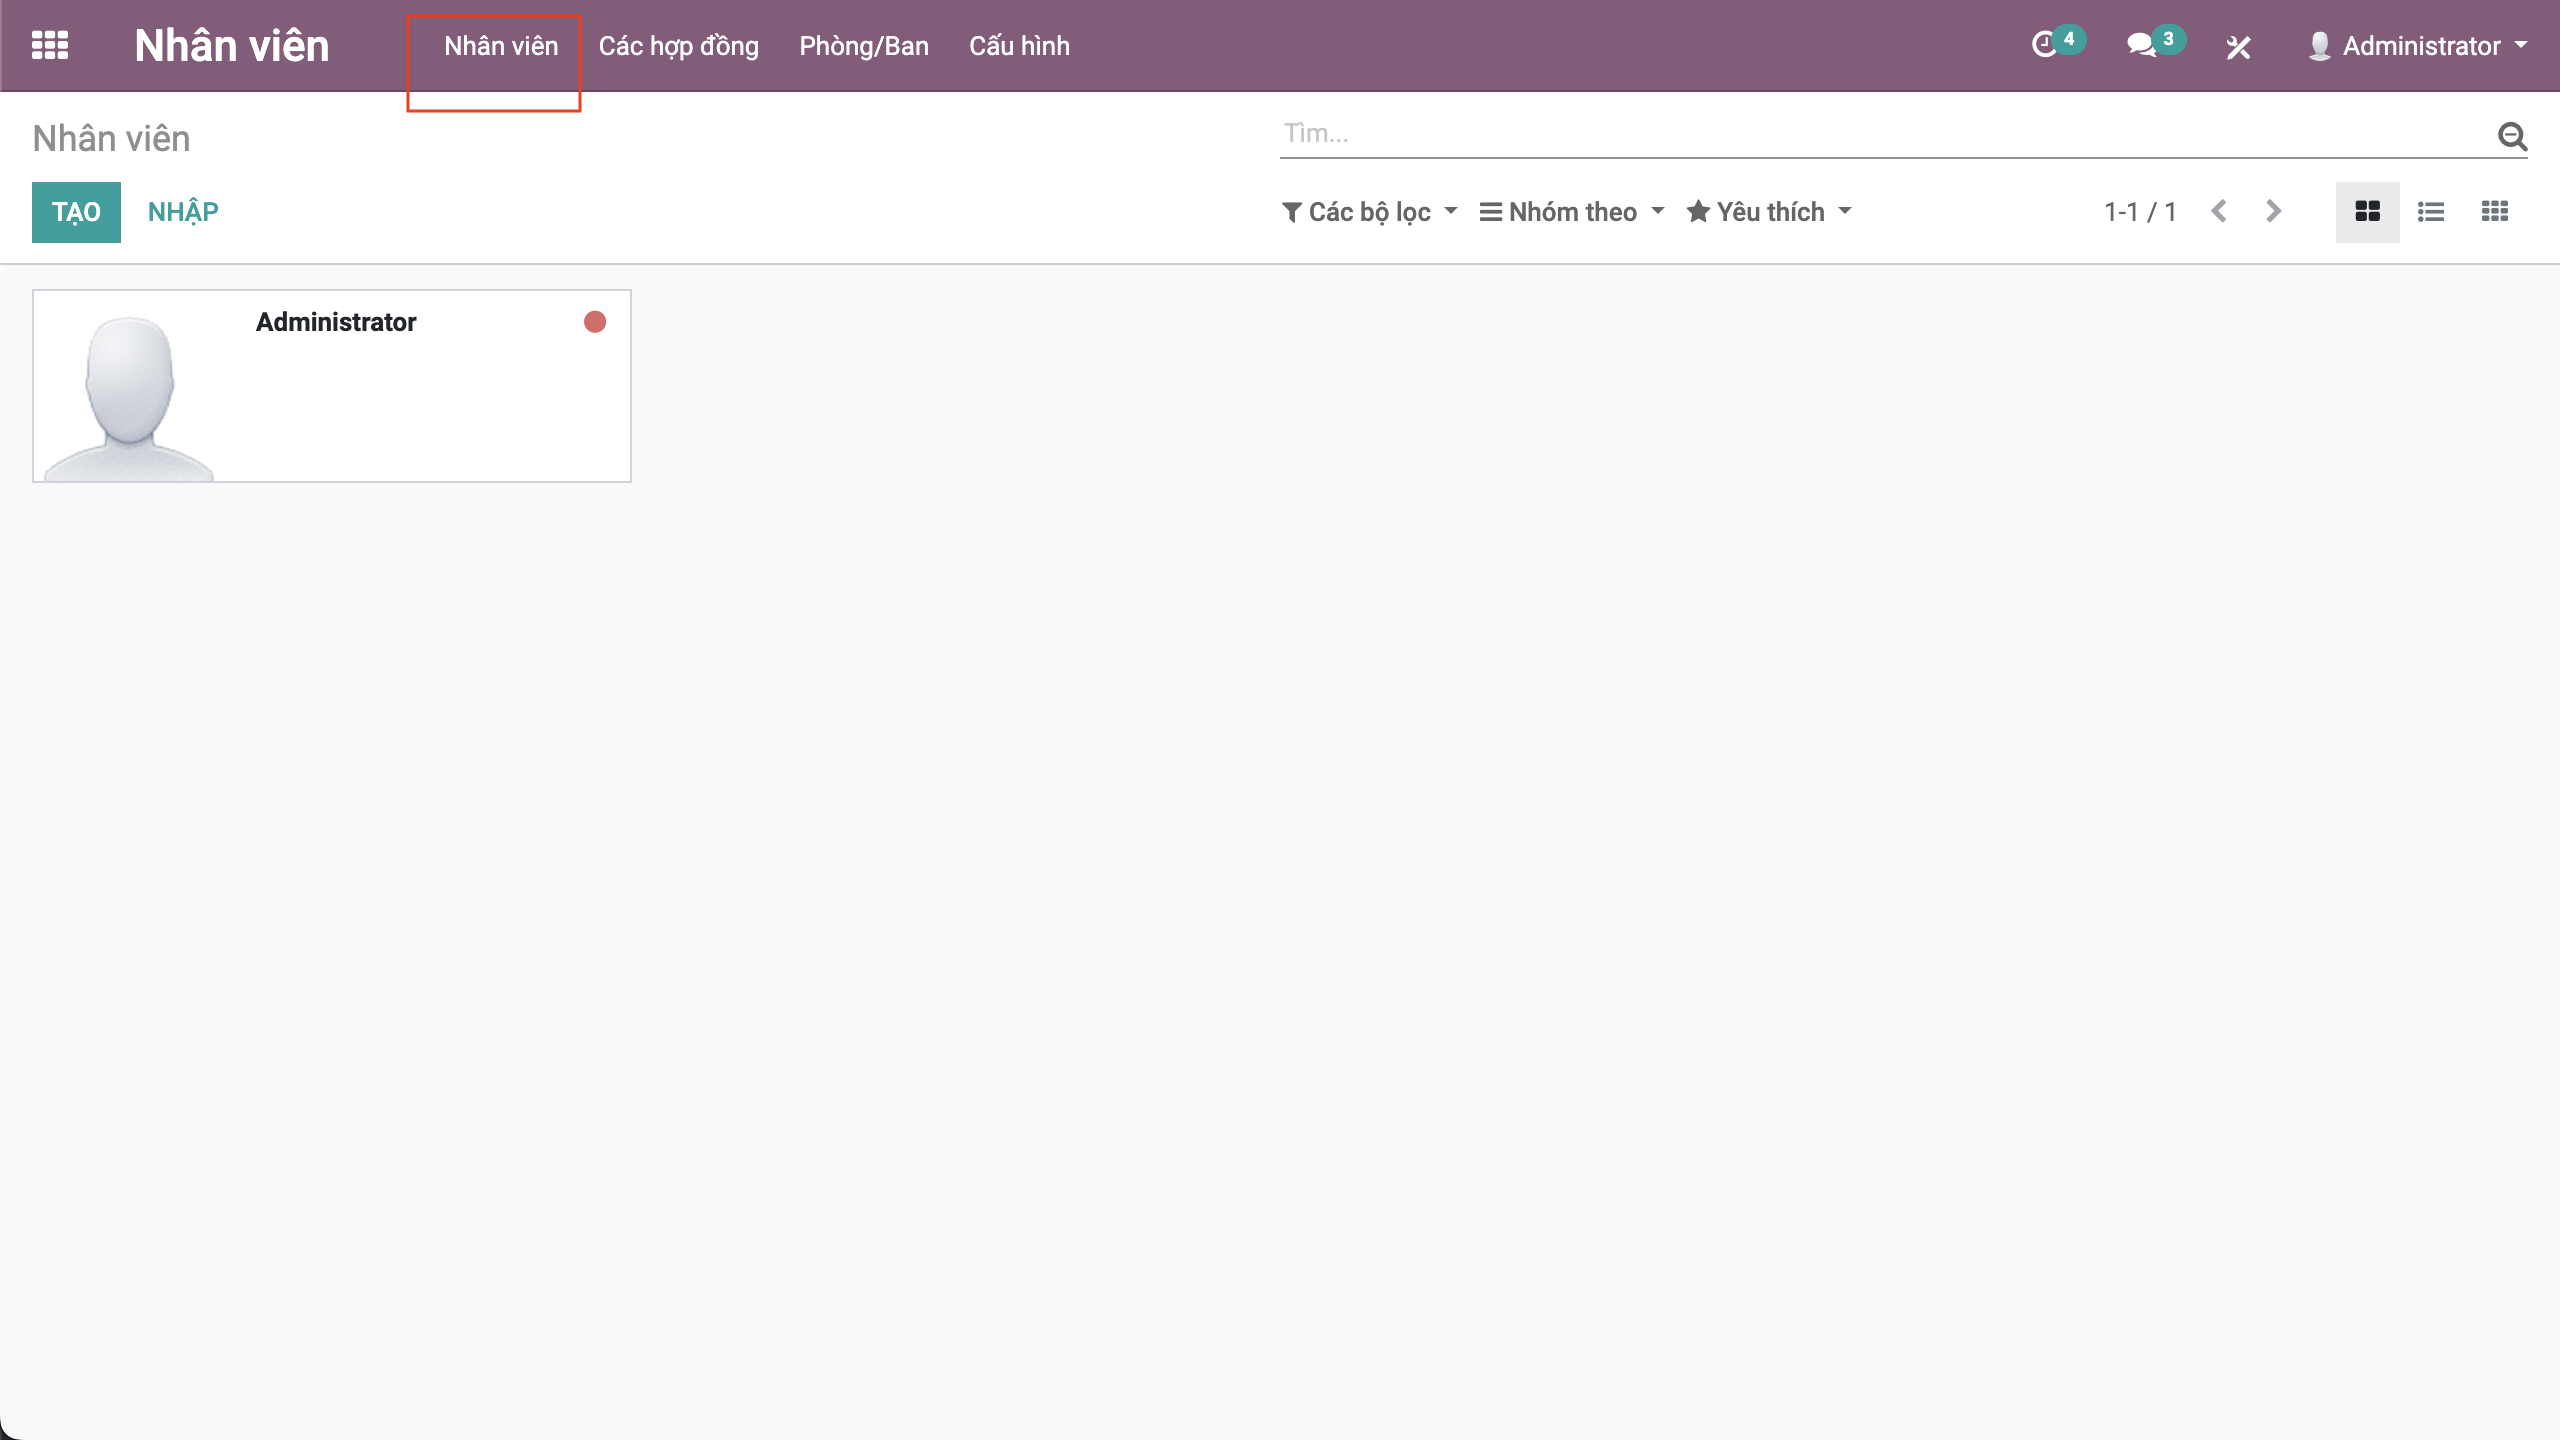
Task: Go to previous page arrow
Action: click(x=2219, y=212)
